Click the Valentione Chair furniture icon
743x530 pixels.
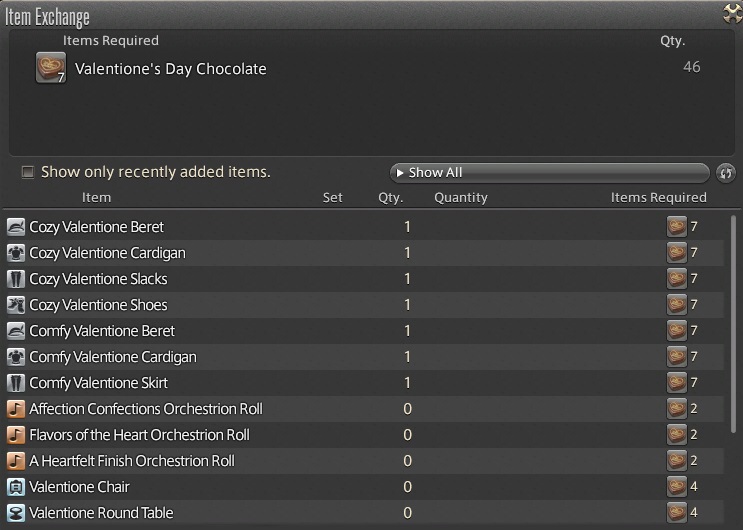16,487
